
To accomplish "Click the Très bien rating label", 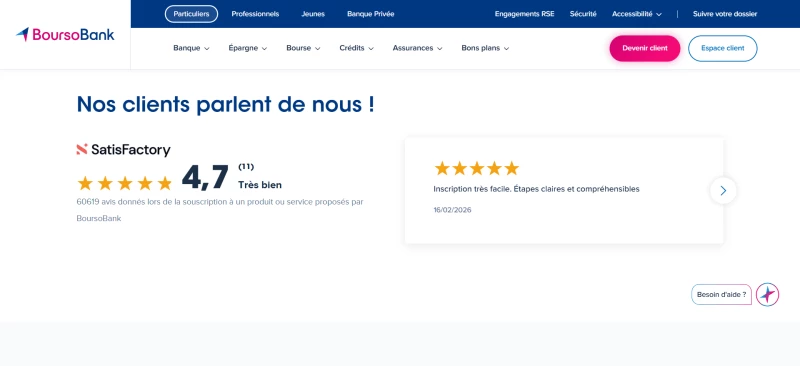I will coord(260,185).
